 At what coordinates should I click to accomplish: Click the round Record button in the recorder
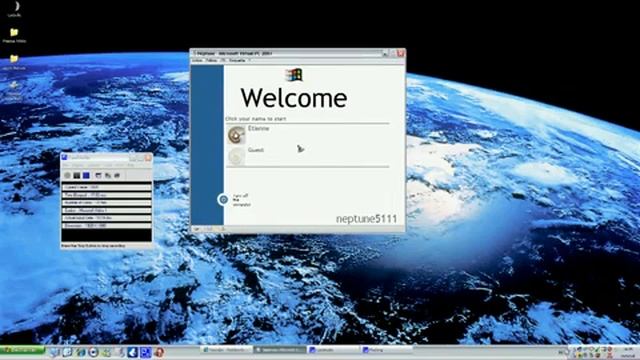point(68,176)
